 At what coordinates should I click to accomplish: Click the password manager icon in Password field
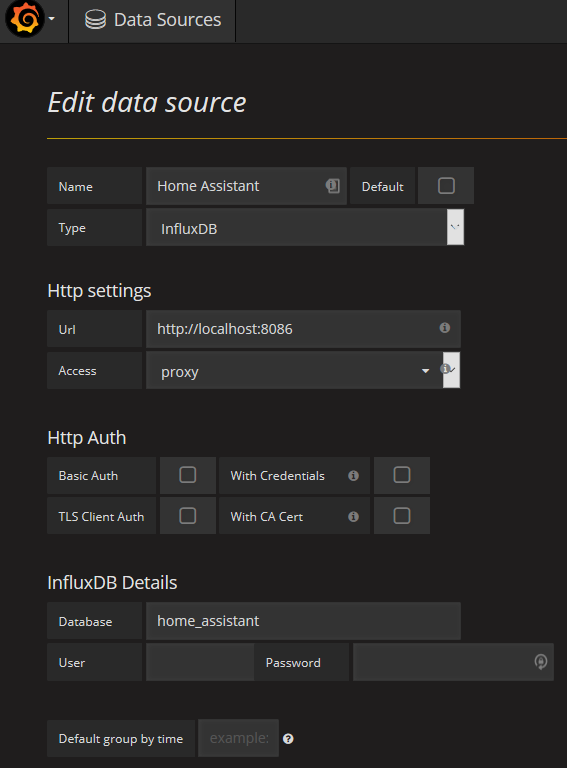[x=541, y=662]
